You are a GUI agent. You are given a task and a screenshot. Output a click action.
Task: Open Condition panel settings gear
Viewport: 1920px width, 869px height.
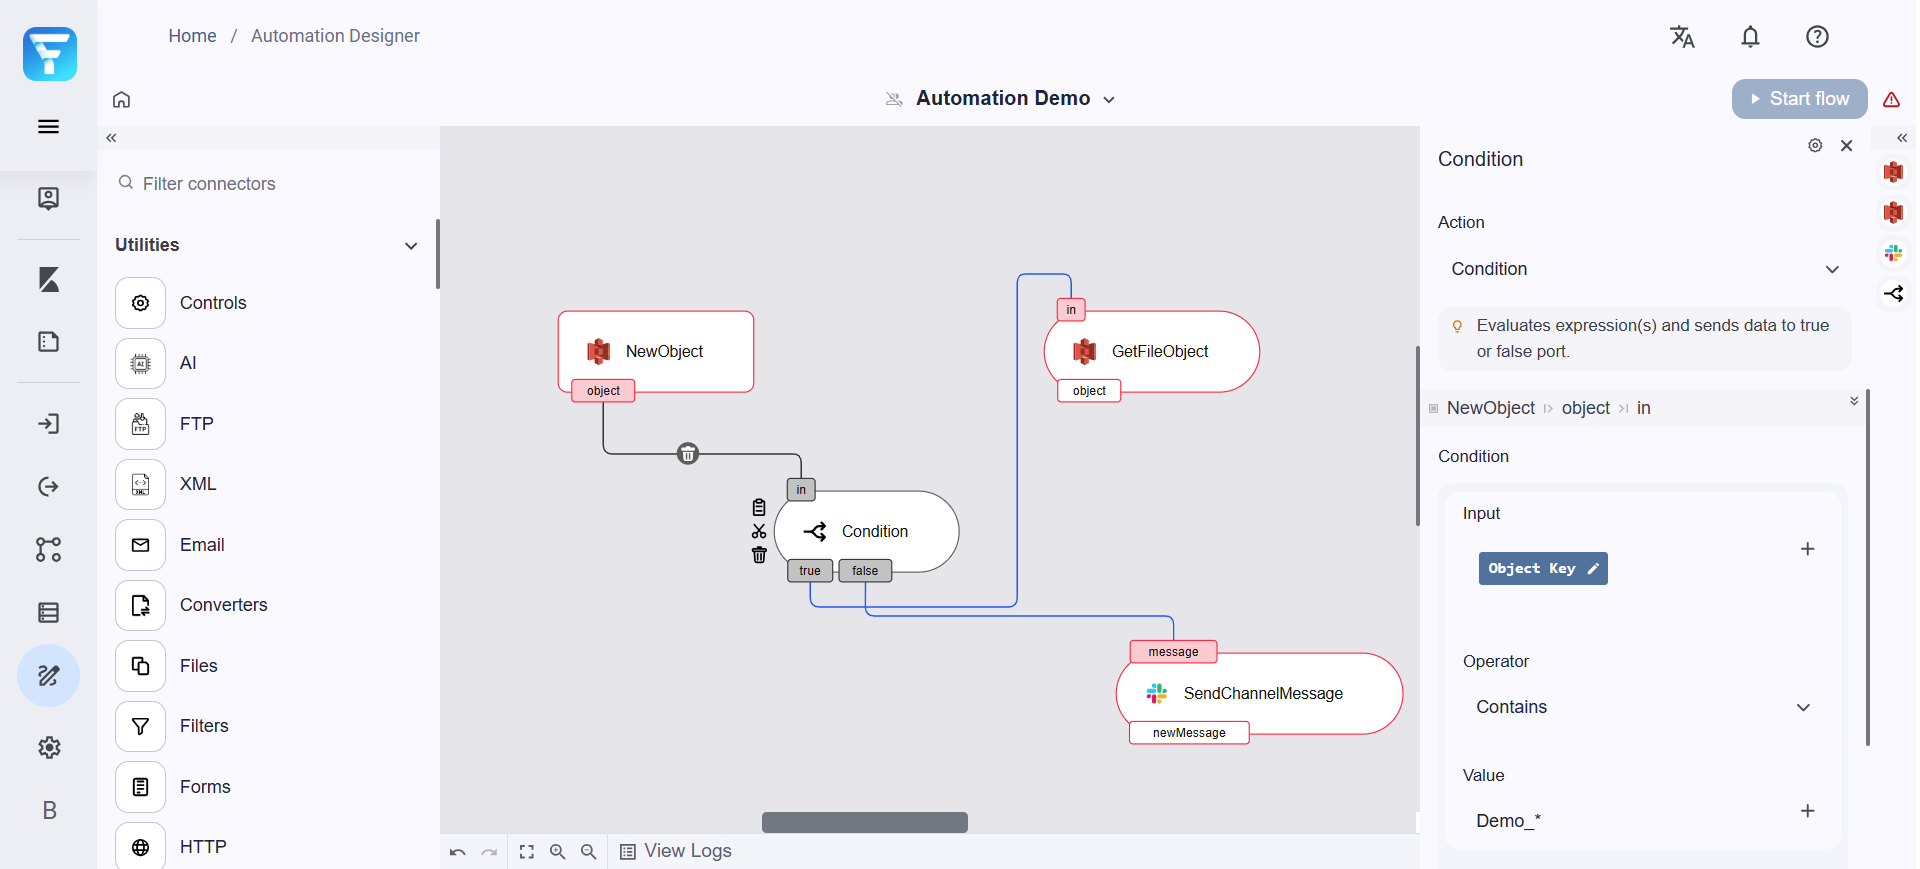(x=1815, y=146)
